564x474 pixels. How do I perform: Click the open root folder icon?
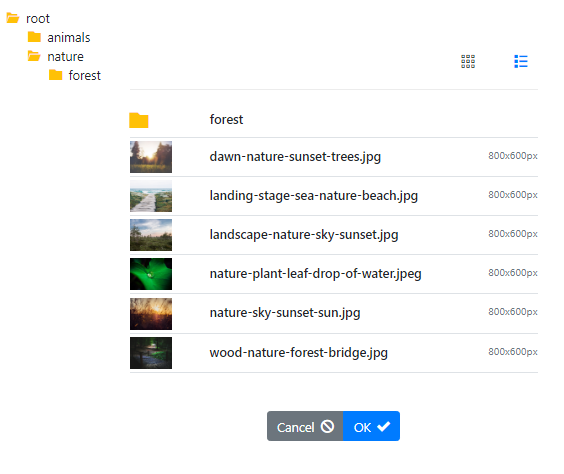[13, 18]
